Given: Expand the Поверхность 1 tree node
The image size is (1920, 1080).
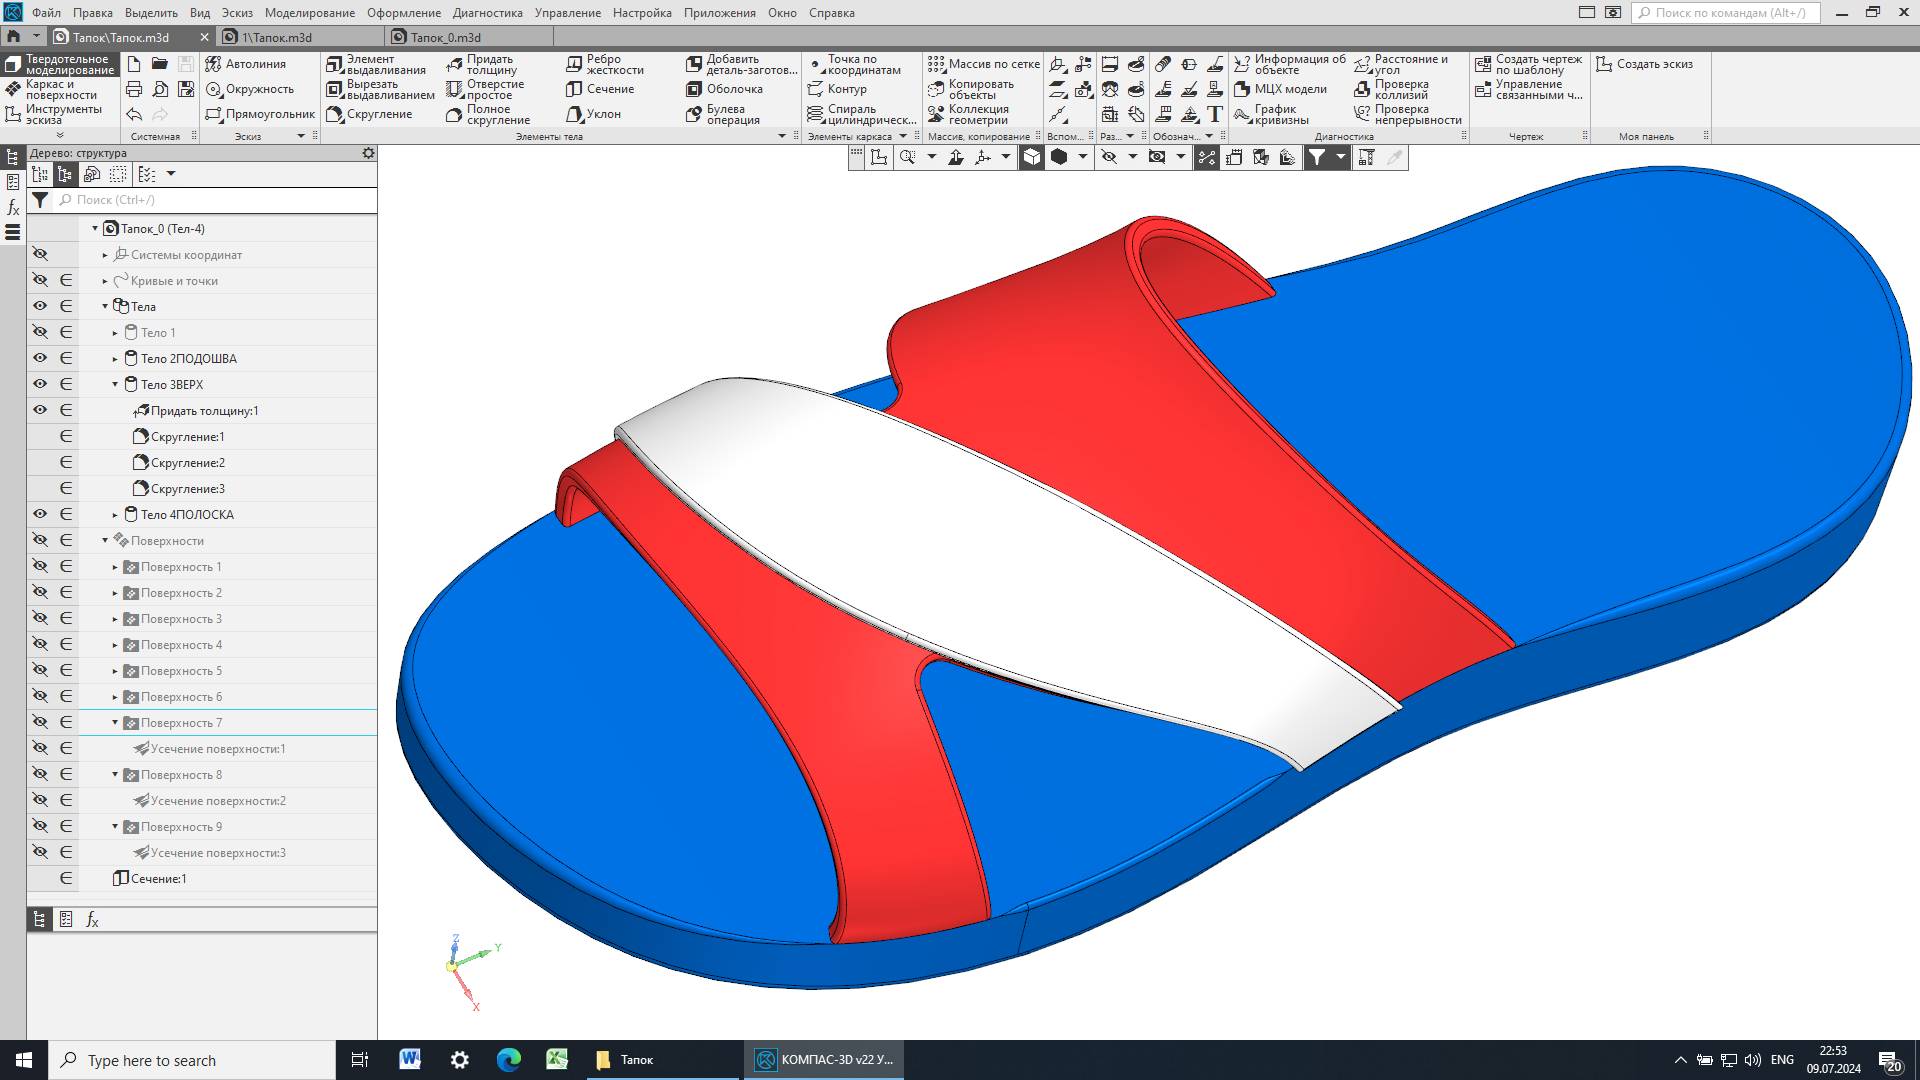Looking at the screenshot, I should point(115,567).
